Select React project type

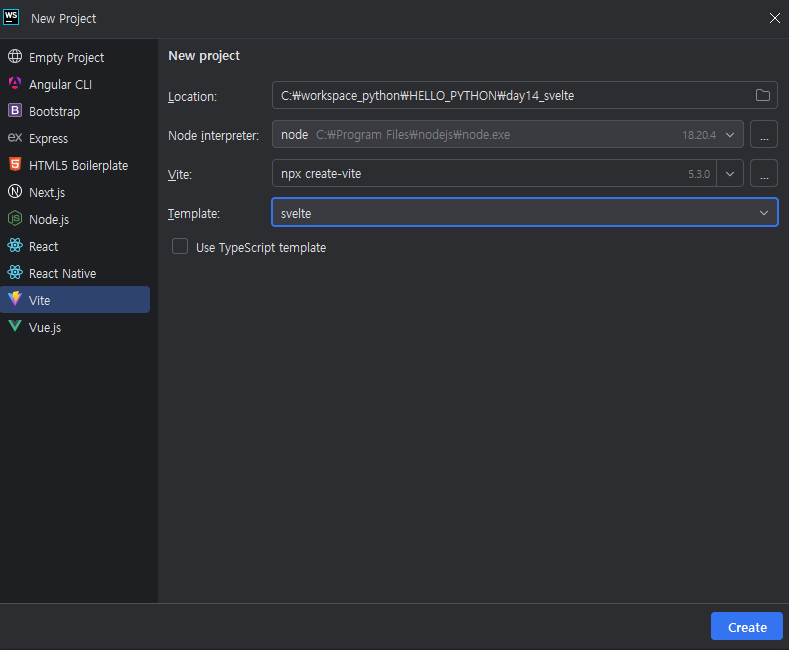(x=75, y=247)
